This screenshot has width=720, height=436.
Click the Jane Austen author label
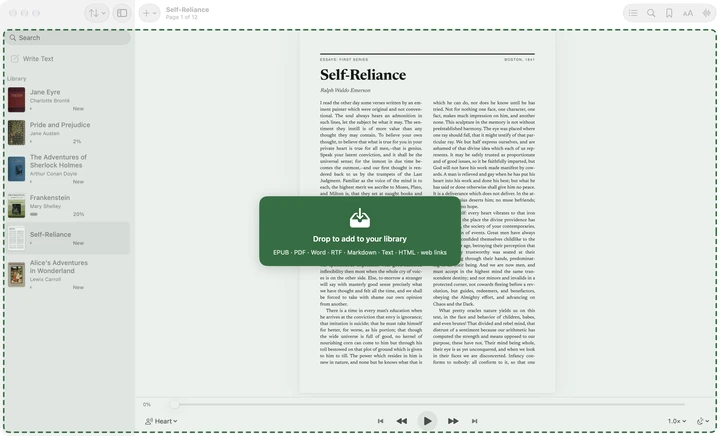(45, 134)
